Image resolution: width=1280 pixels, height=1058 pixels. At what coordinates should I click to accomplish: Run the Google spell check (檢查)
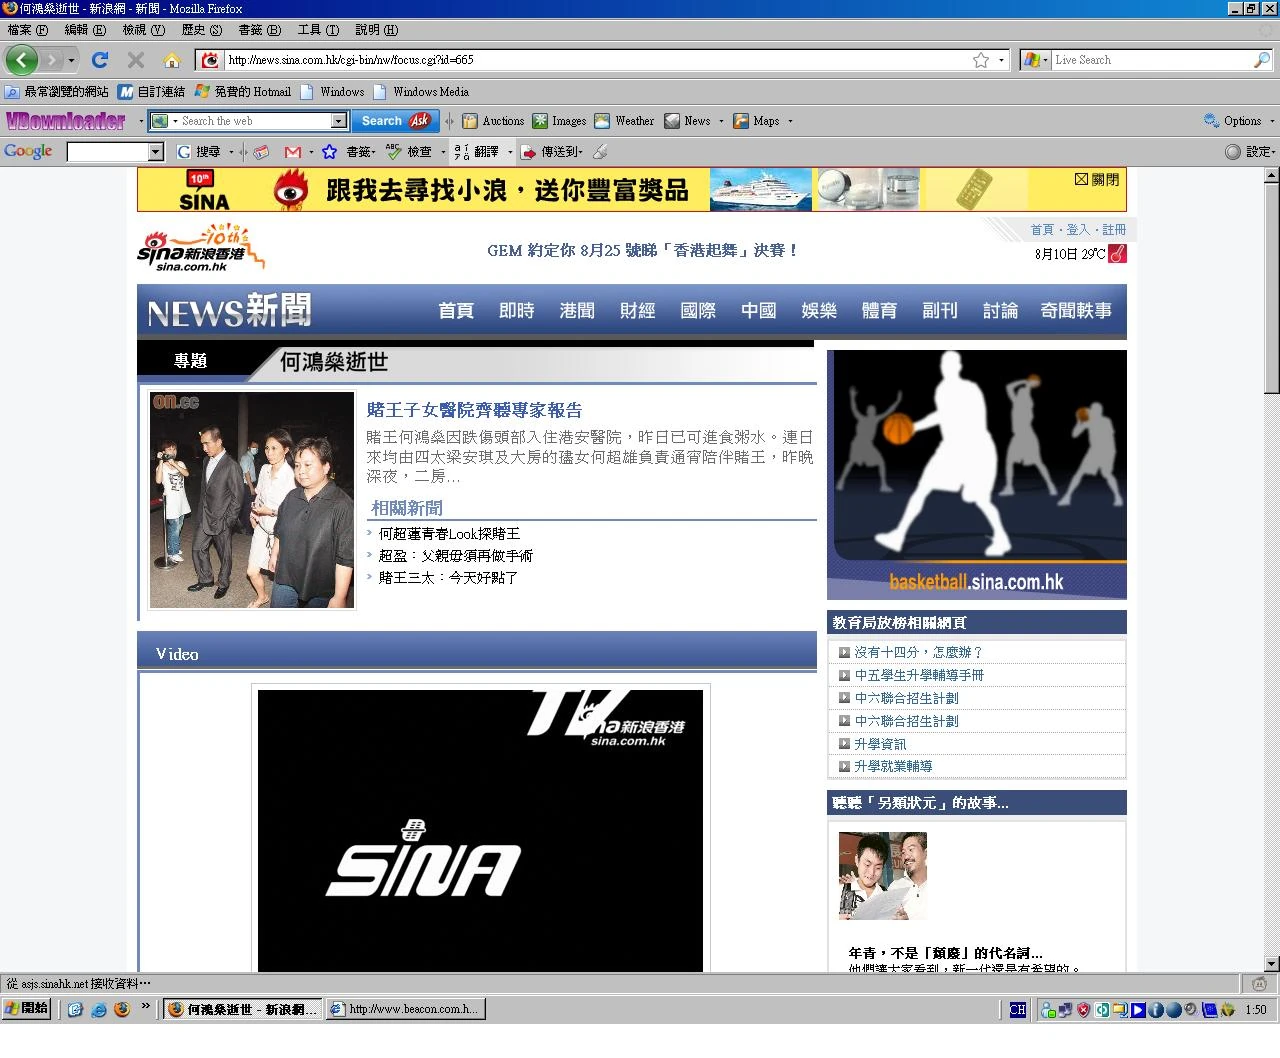point(409,152)
